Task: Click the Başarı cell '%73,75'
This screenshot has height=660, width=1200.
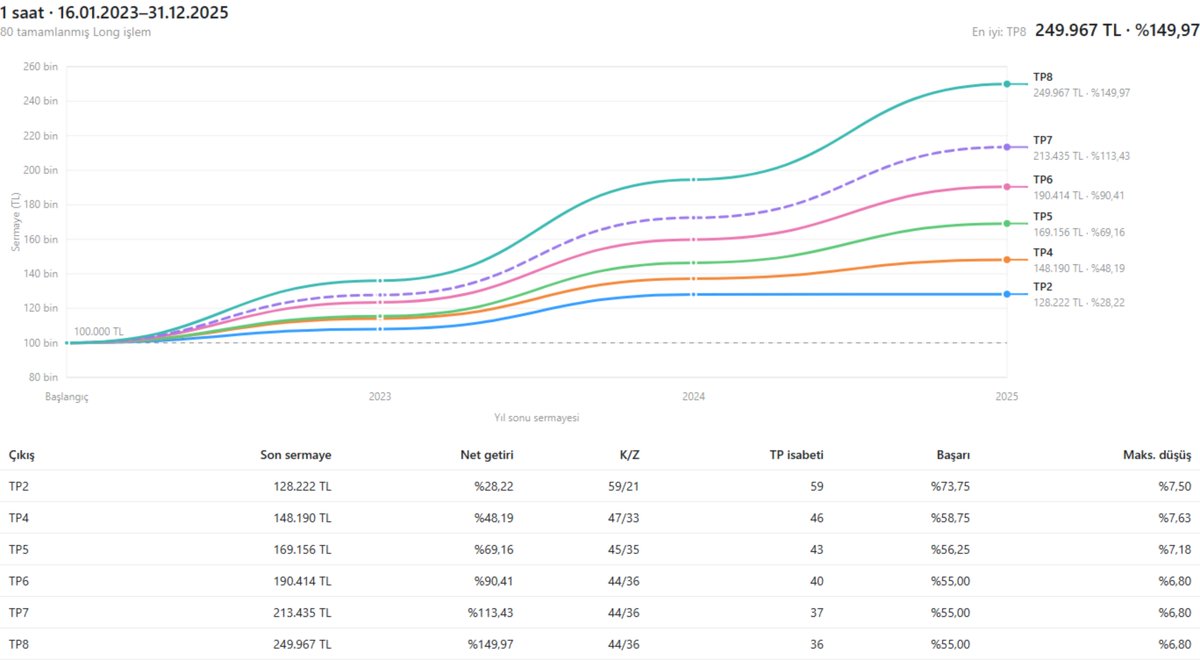Action: click(951, 486)
